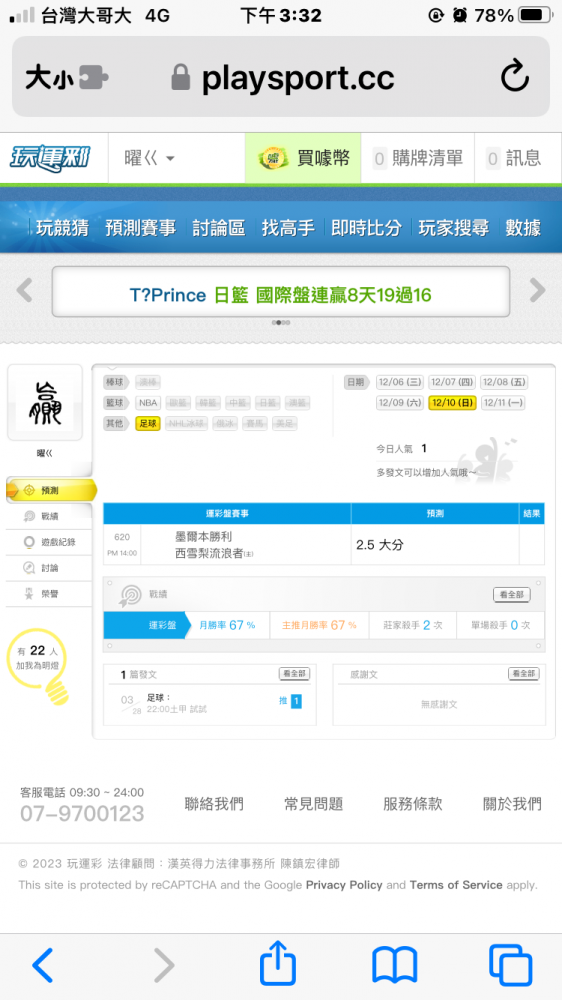
Task: Expand the 曜巜 account dropdown
Action: click(149, 158)
